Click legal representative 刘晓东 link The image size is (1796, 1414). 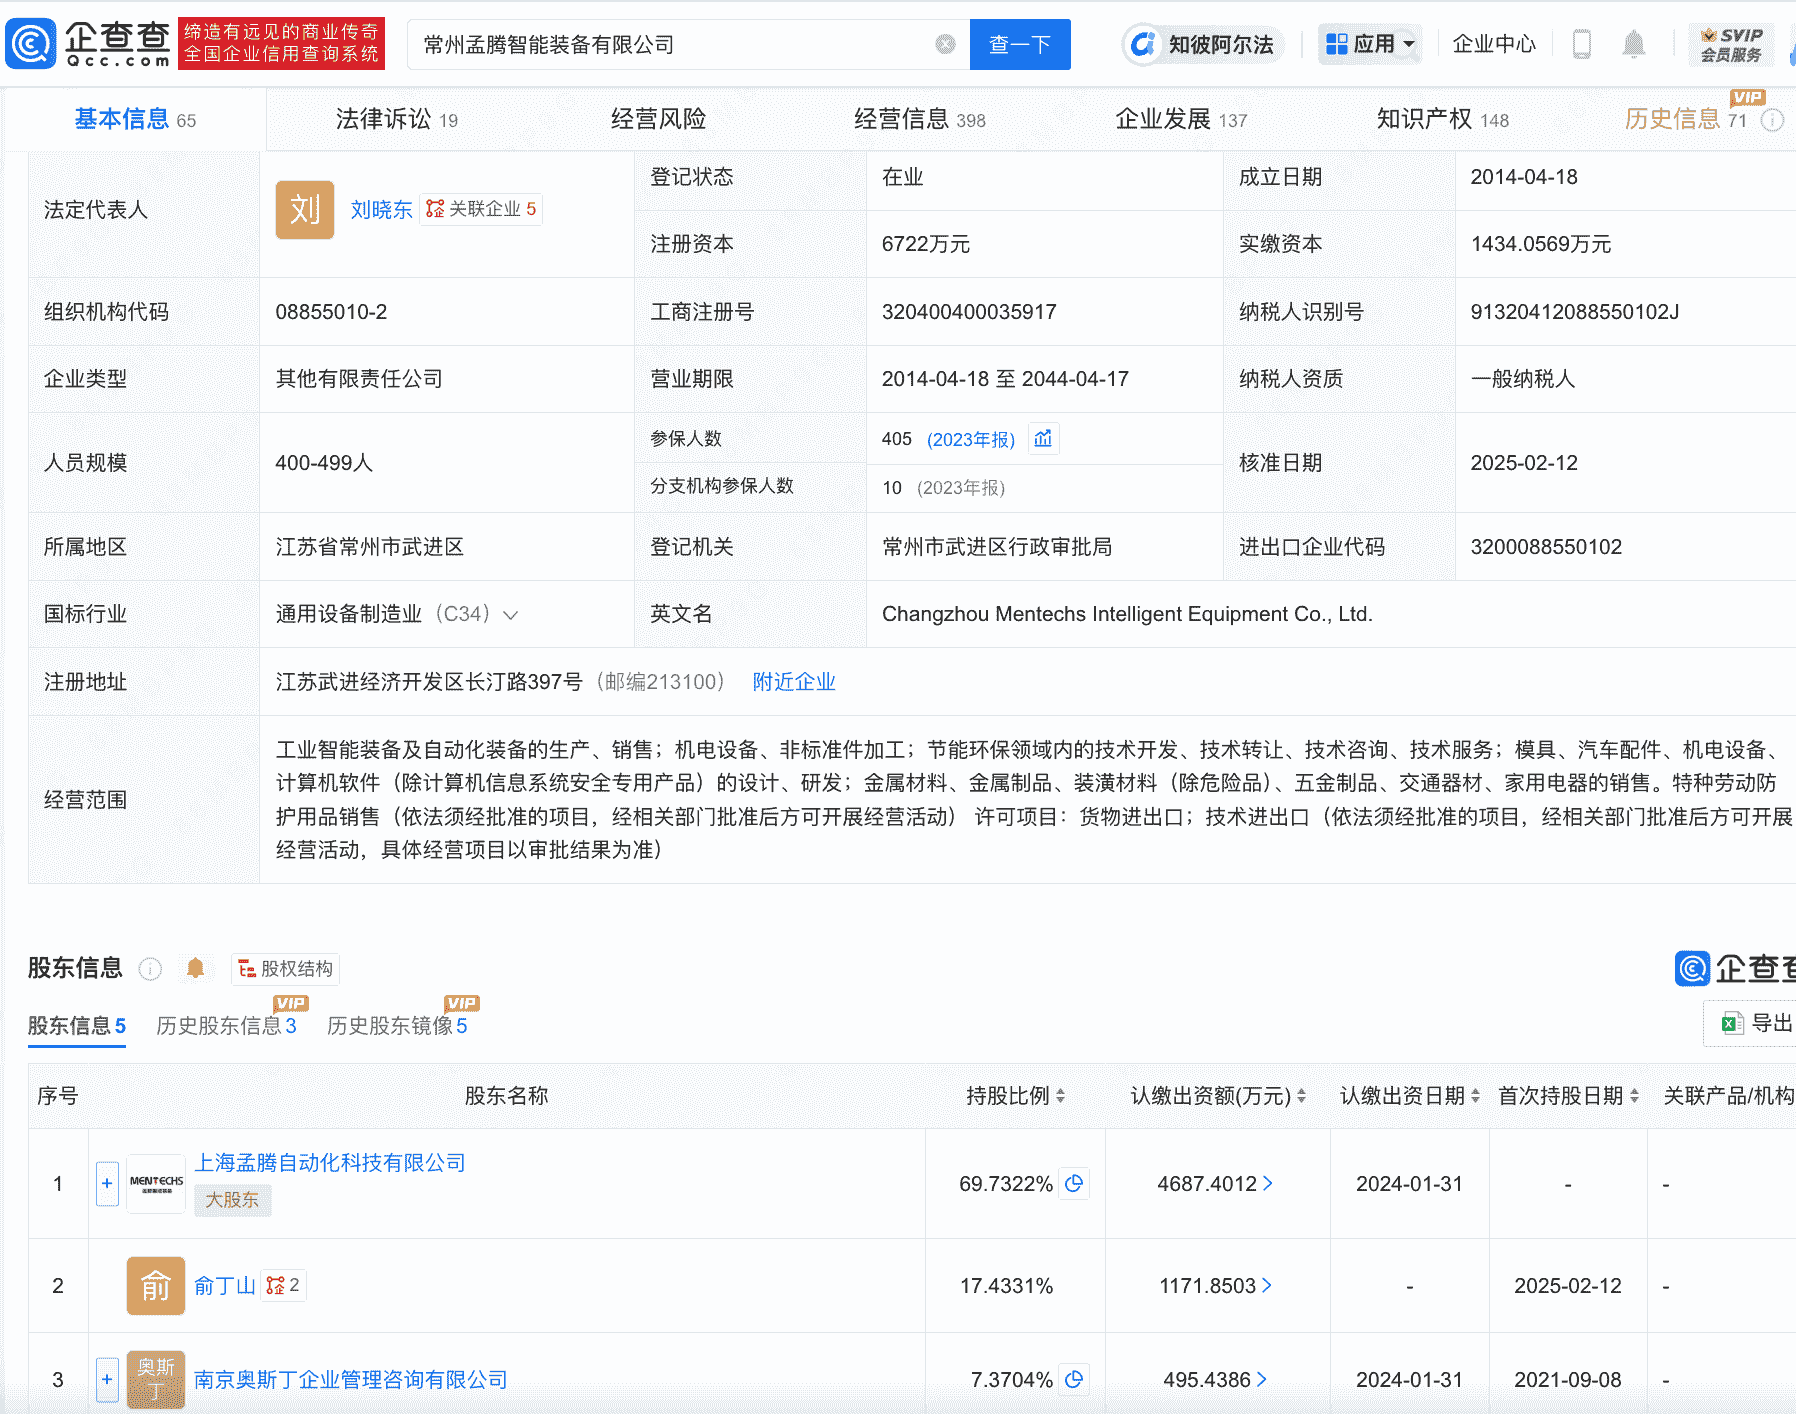(x=381, y=209)
